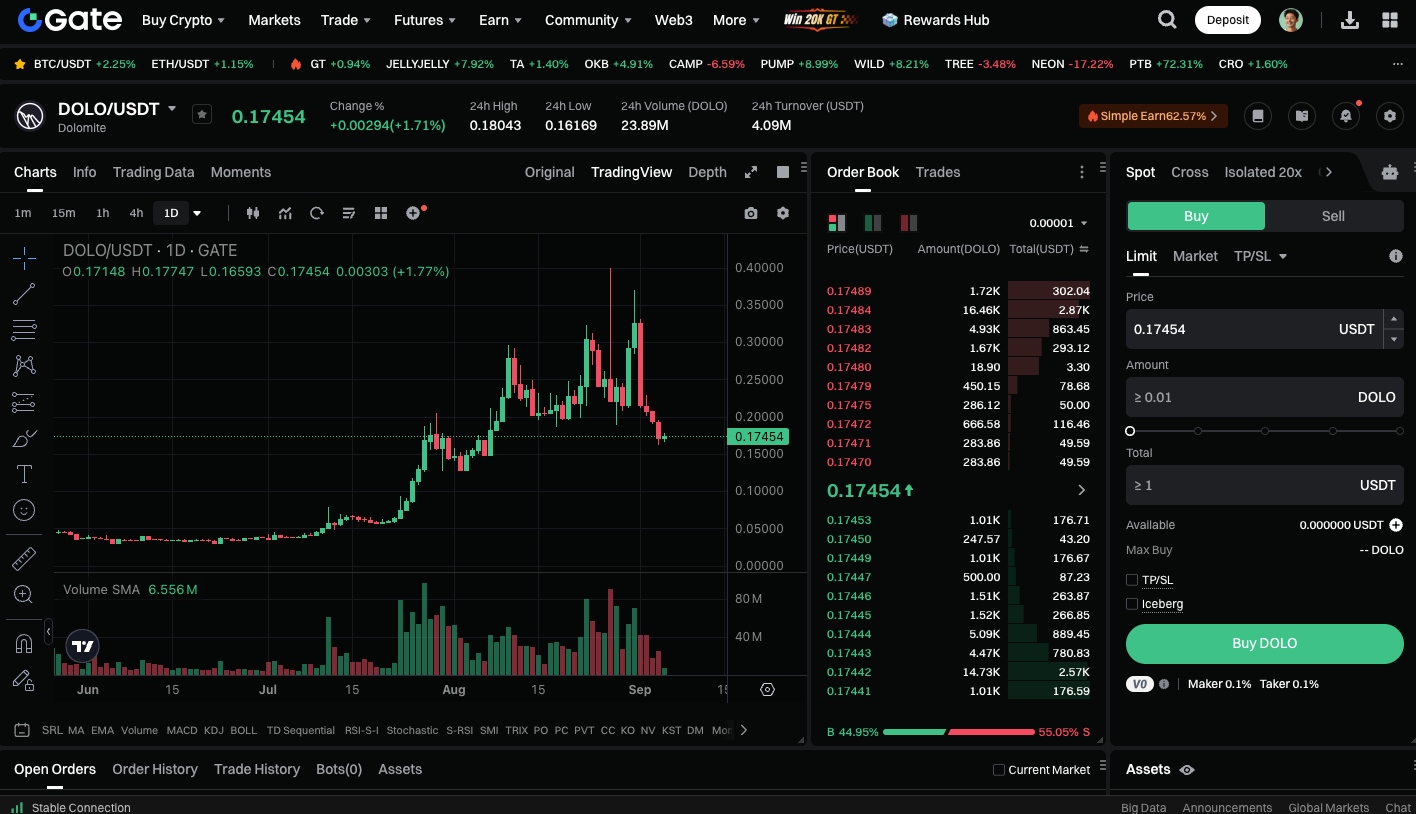Switch to the Sell side toggle

pyautogui.click(x=1333, y=216)
